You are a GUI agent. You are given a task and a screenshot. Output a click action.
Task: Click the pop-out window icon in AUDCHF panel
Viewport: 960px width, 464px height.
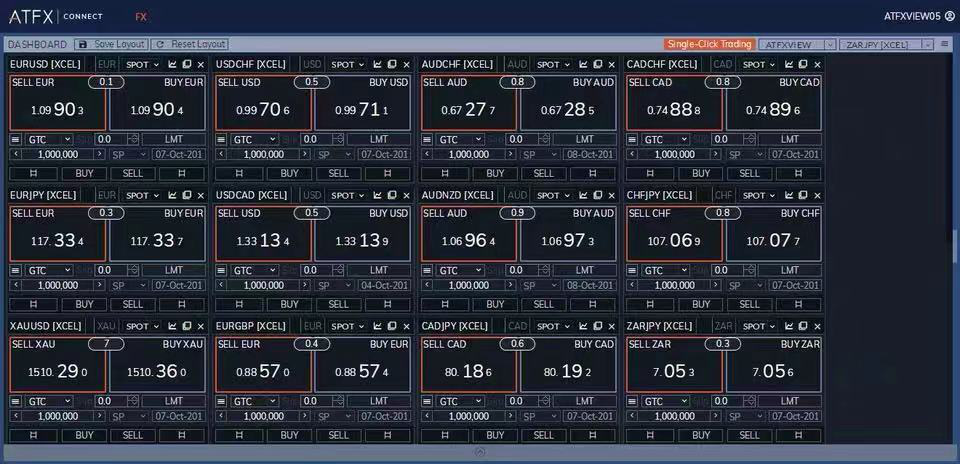[x=598, y=64]
